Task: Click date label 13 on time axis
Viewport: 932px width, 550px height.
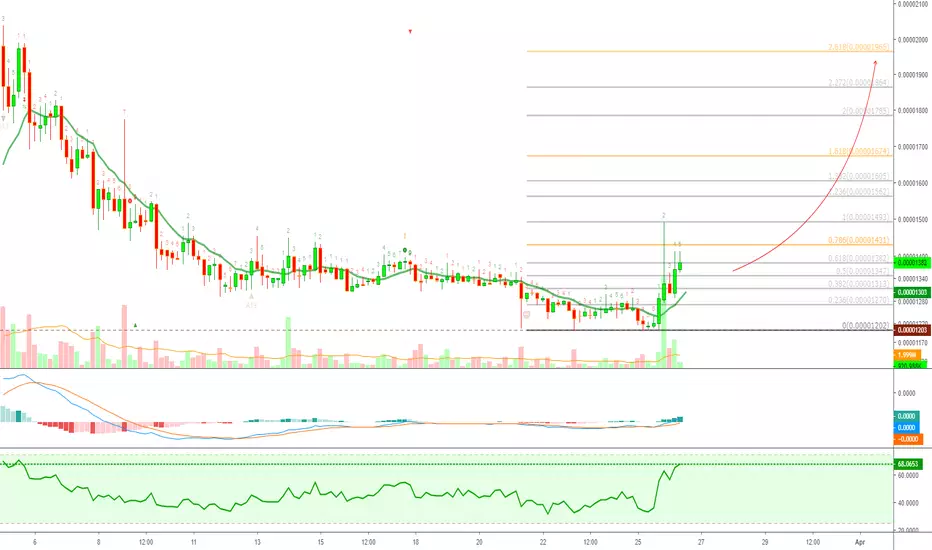Action: (x=257, y=542)
